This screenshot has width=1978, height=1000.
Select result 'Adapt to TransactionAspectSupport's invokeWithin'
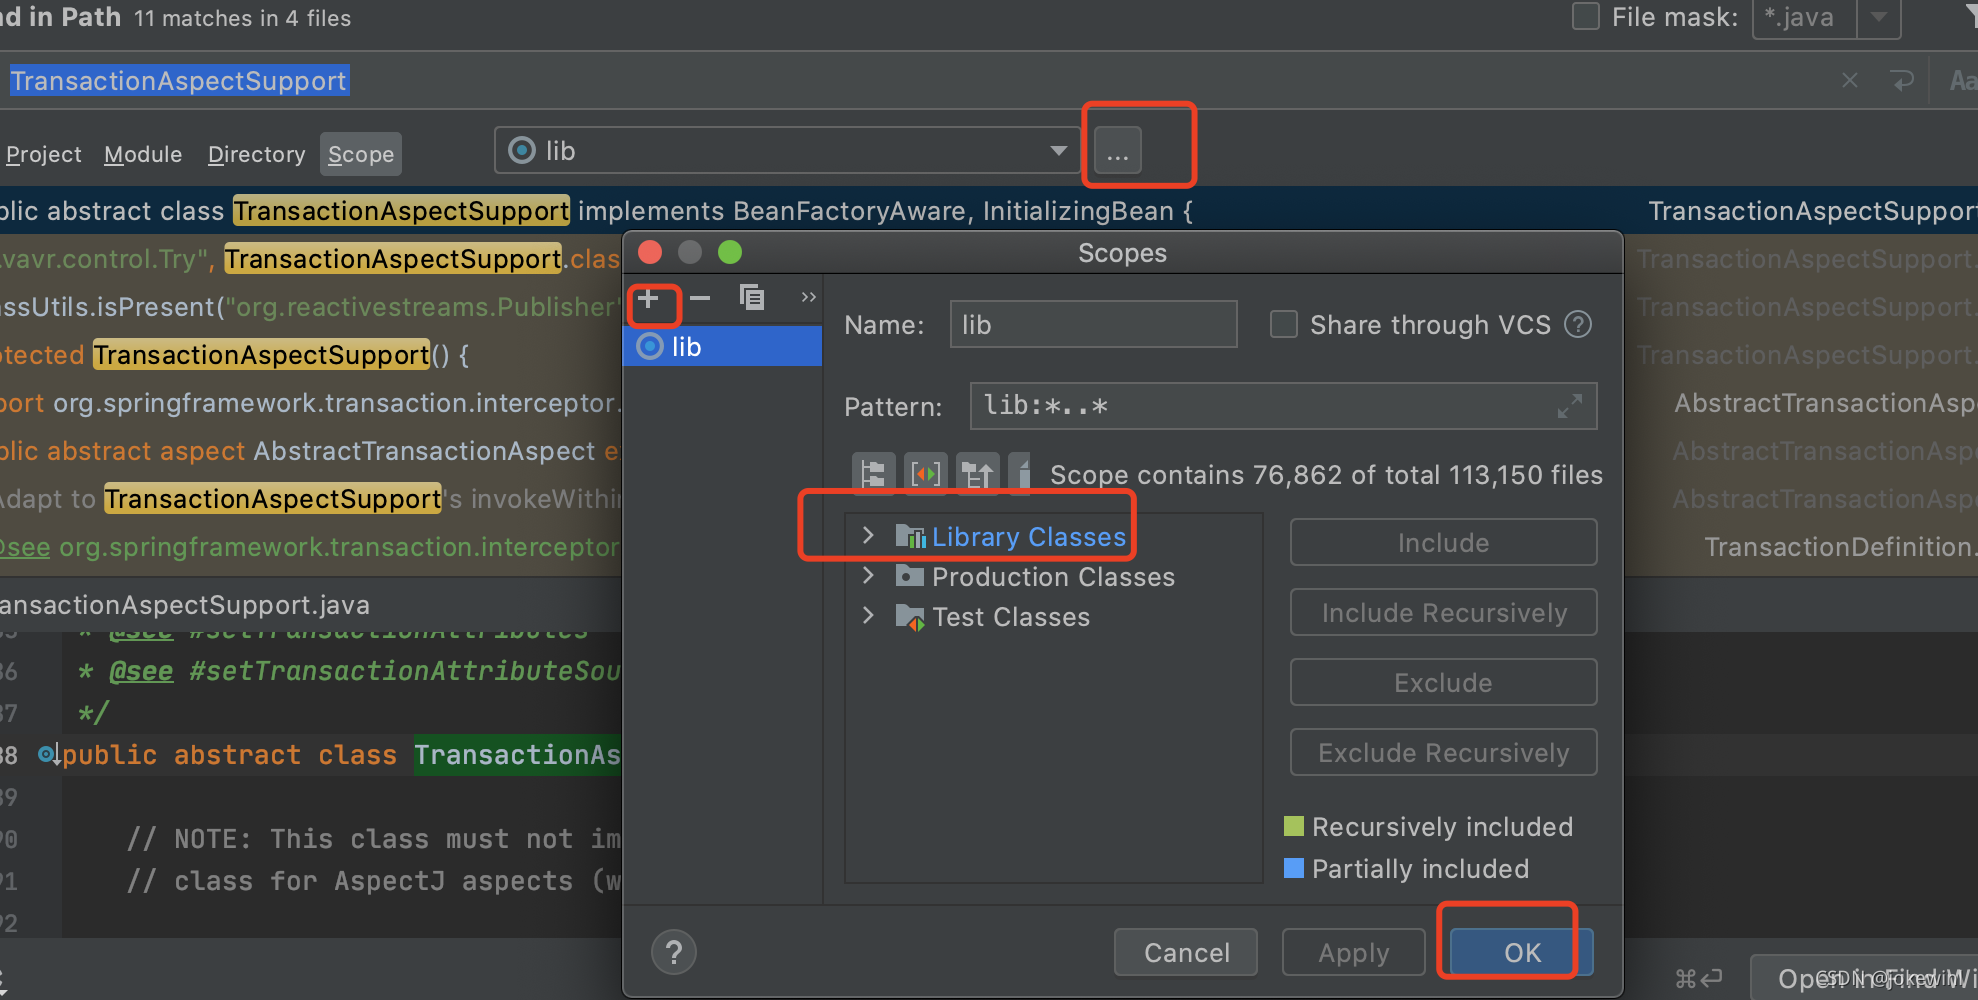[x=310, y=499]
